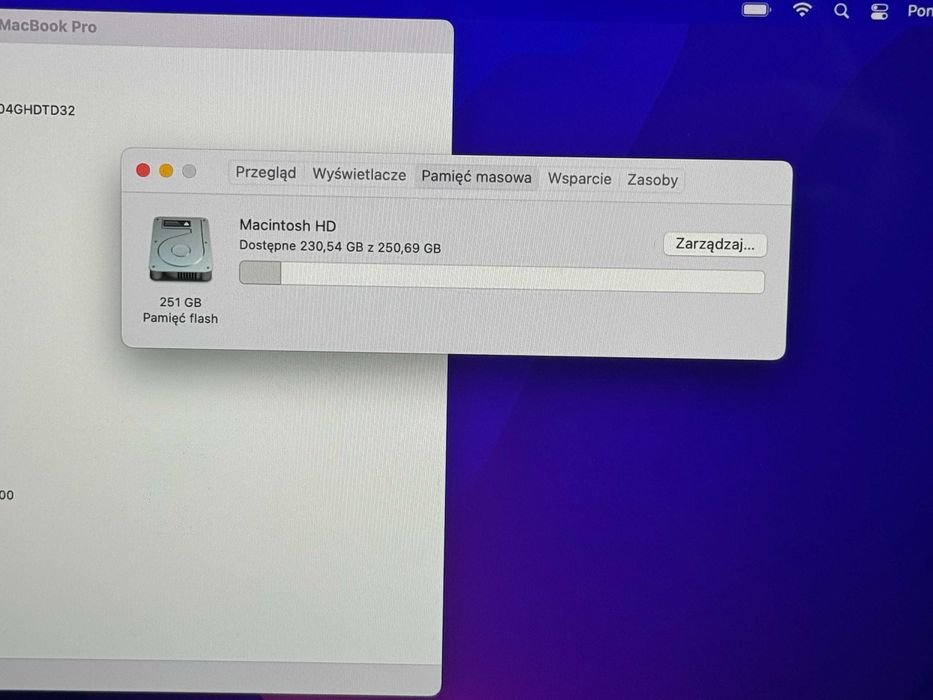
Task: Click the '251 GB' capacity label
Action: [180, 302]
